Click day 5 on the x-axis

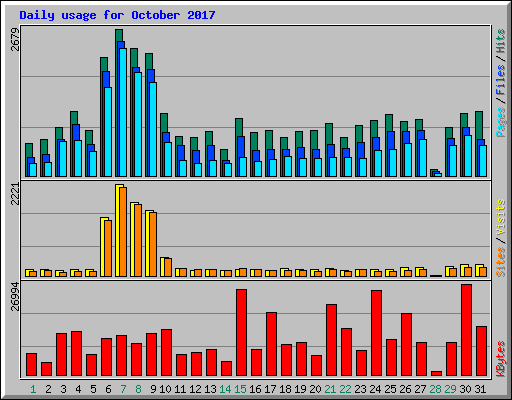[93, 389]
